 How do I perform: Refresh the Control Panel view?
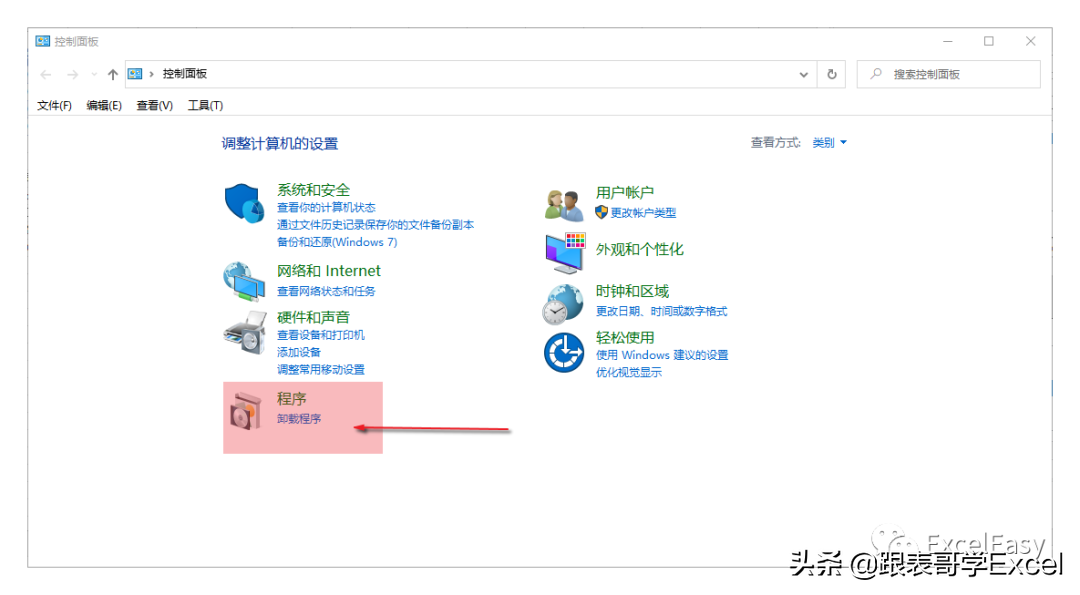pyautogui.click(x=831, y=74)
